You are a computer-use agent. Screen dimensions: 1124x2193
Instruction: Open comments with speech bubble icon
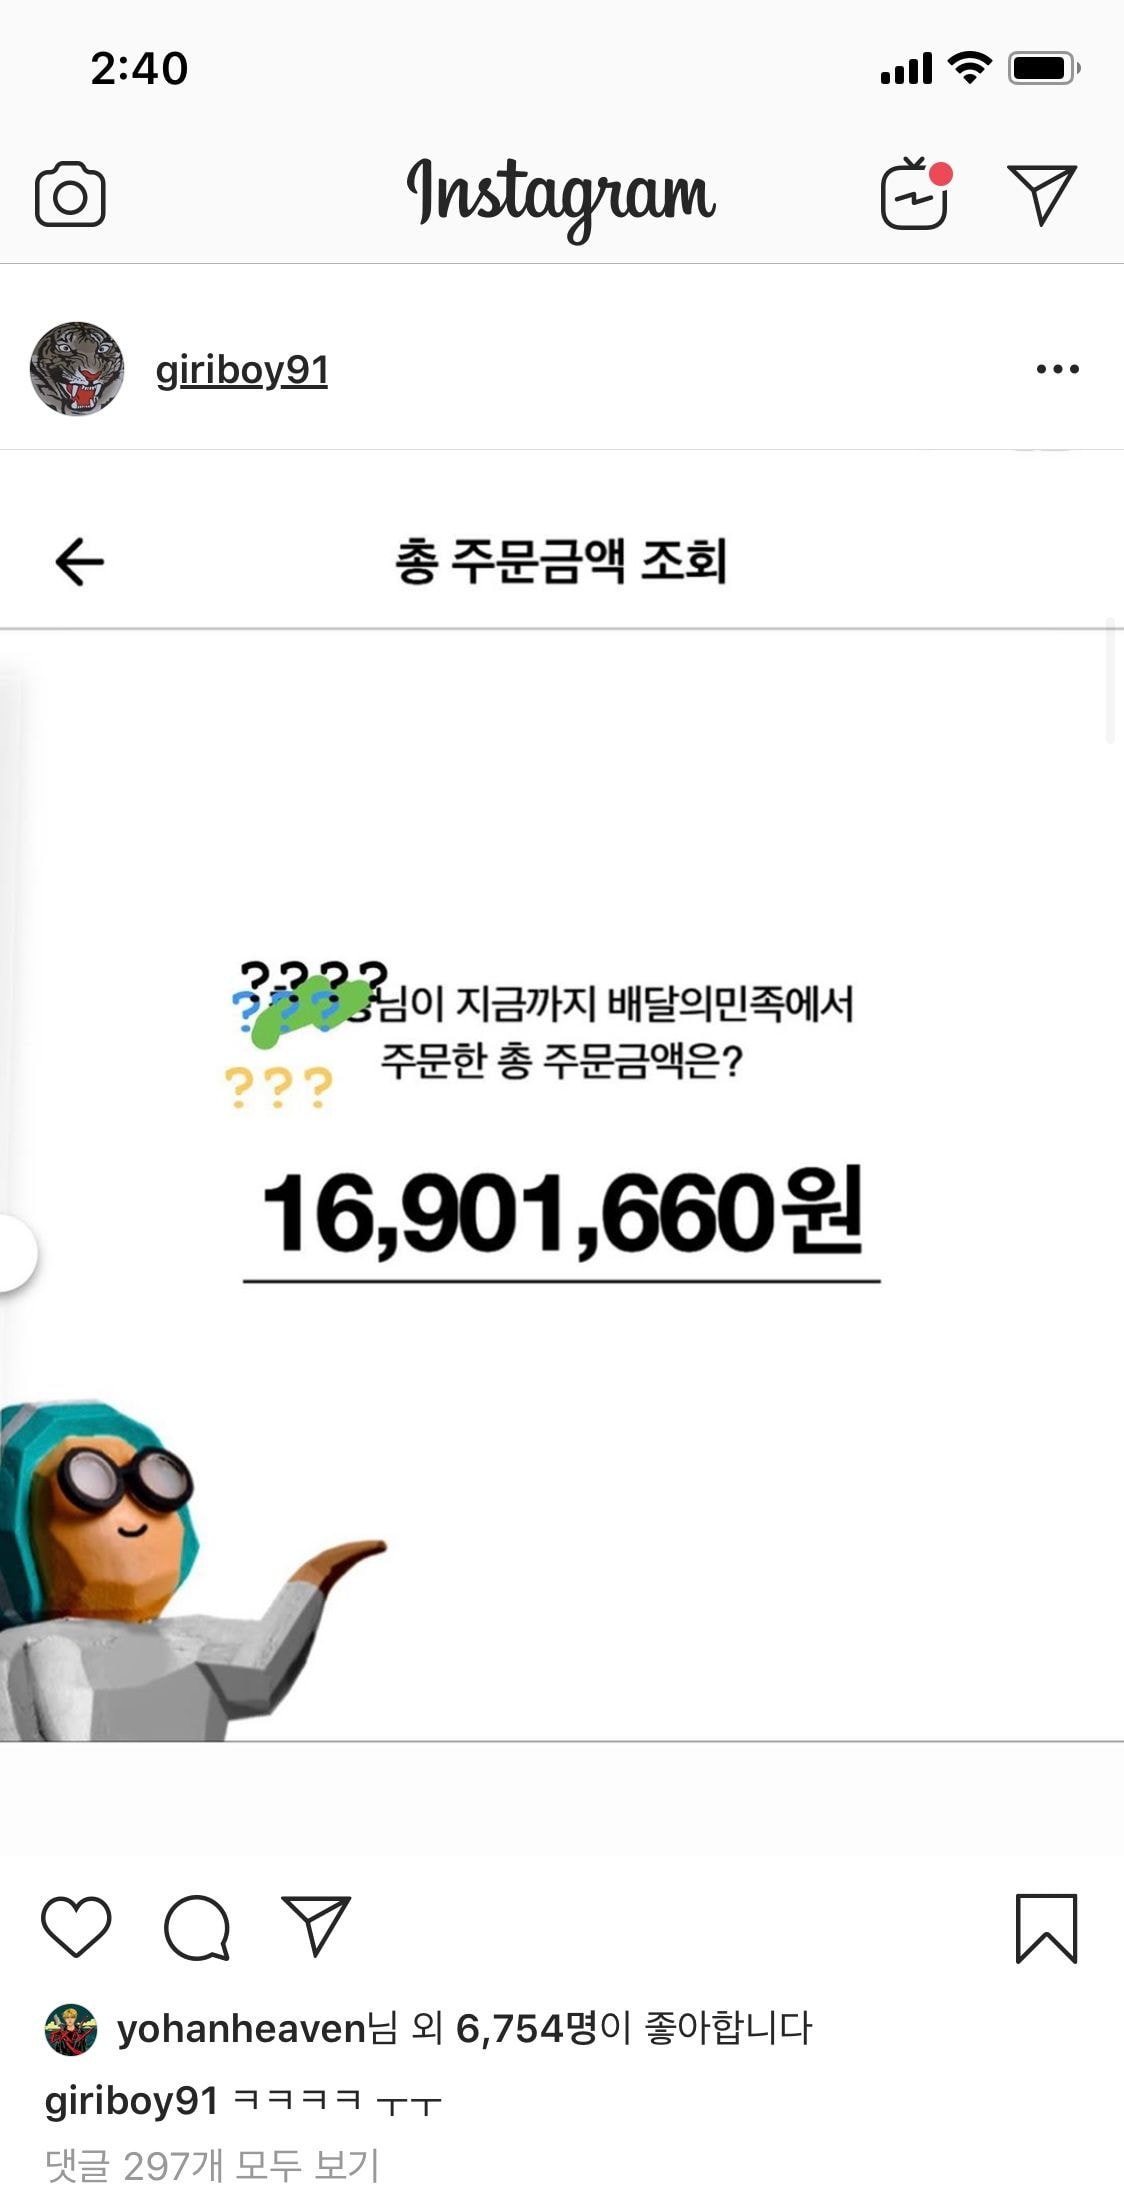(197, 1926)
